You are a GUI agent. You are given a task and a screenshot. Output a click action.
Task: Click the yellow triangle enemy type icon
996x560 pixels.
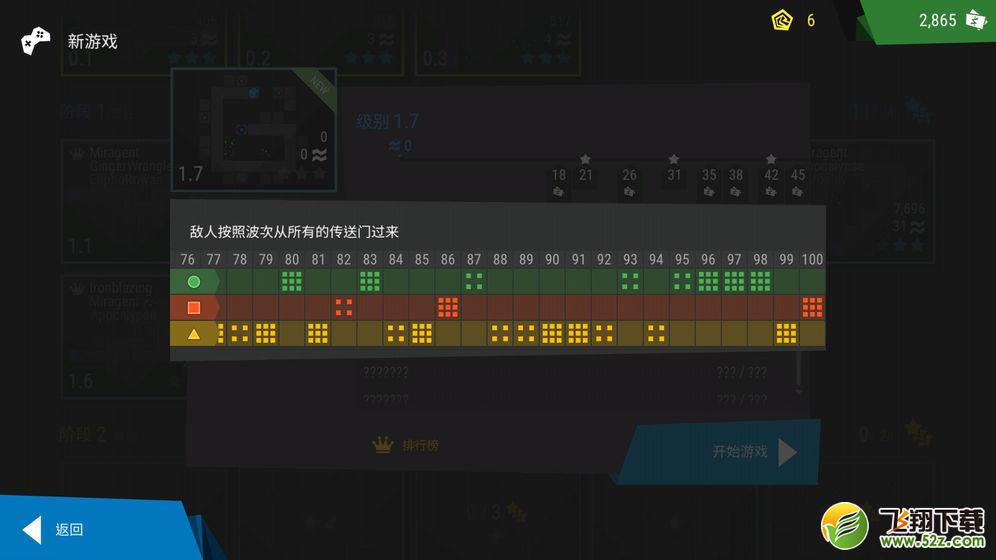194,334
